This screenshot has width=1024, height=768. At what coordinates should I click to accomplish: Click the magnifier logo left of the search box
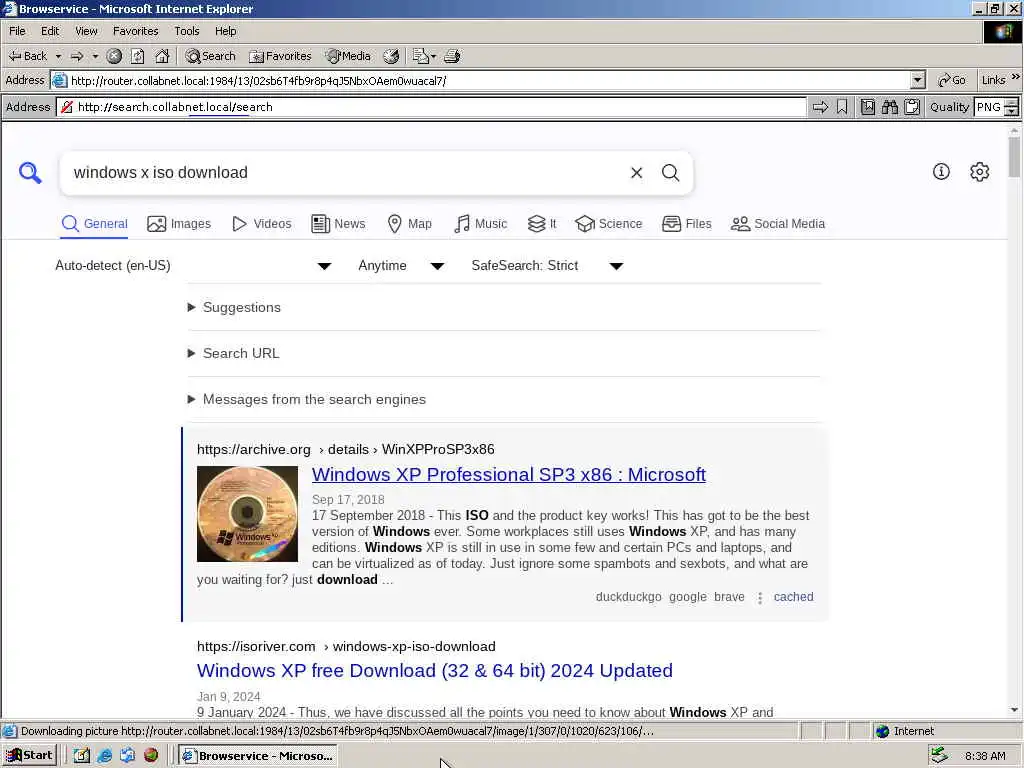click(30, 172)
